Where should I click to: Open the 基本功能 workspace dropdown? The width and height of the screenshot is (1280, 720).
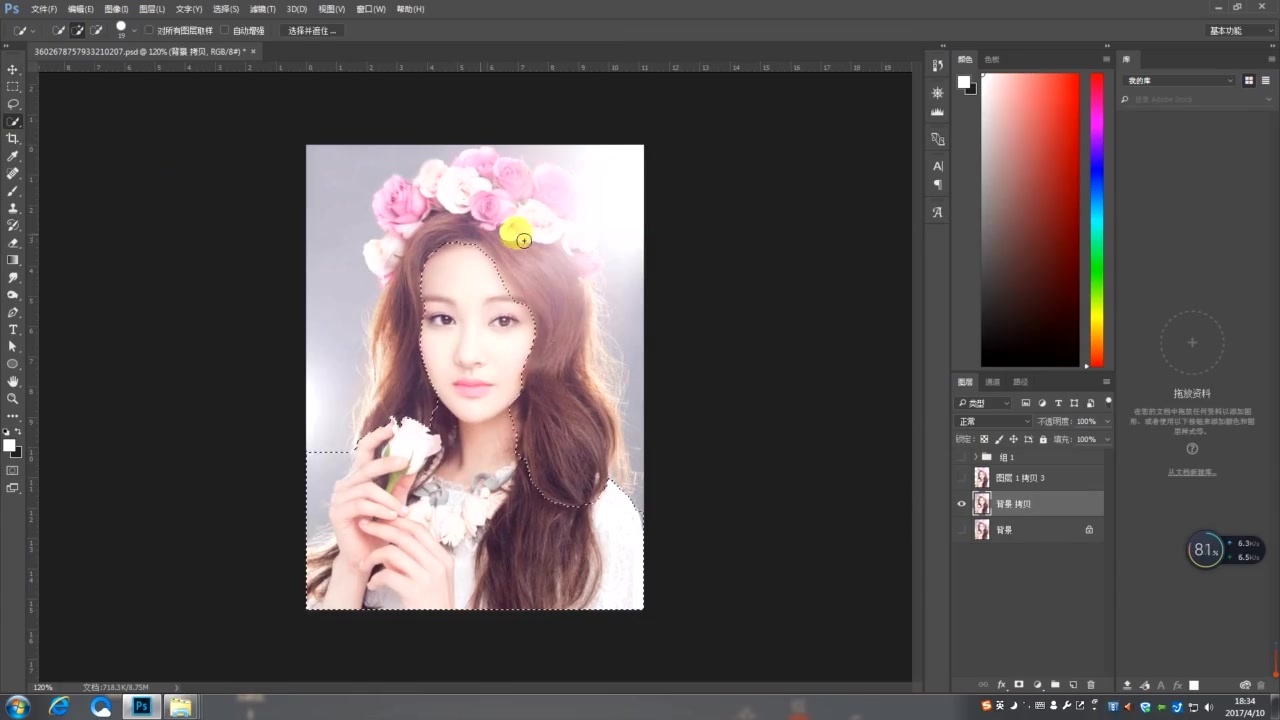click(x=1240, y=30)
